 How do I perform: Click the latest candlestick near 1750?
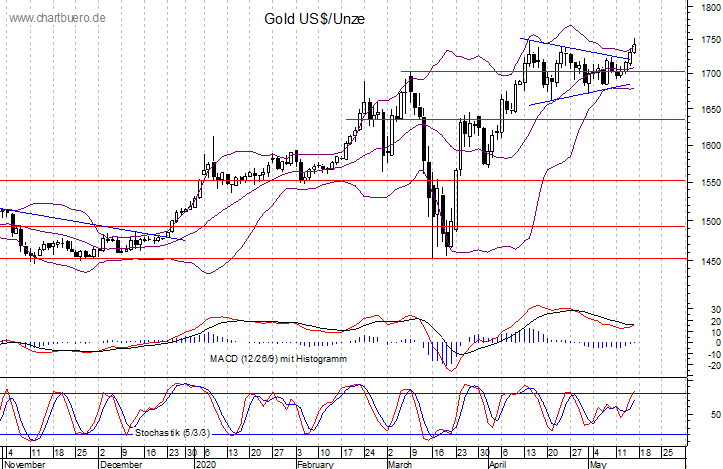pyautogui.click(x=634, y=47)
